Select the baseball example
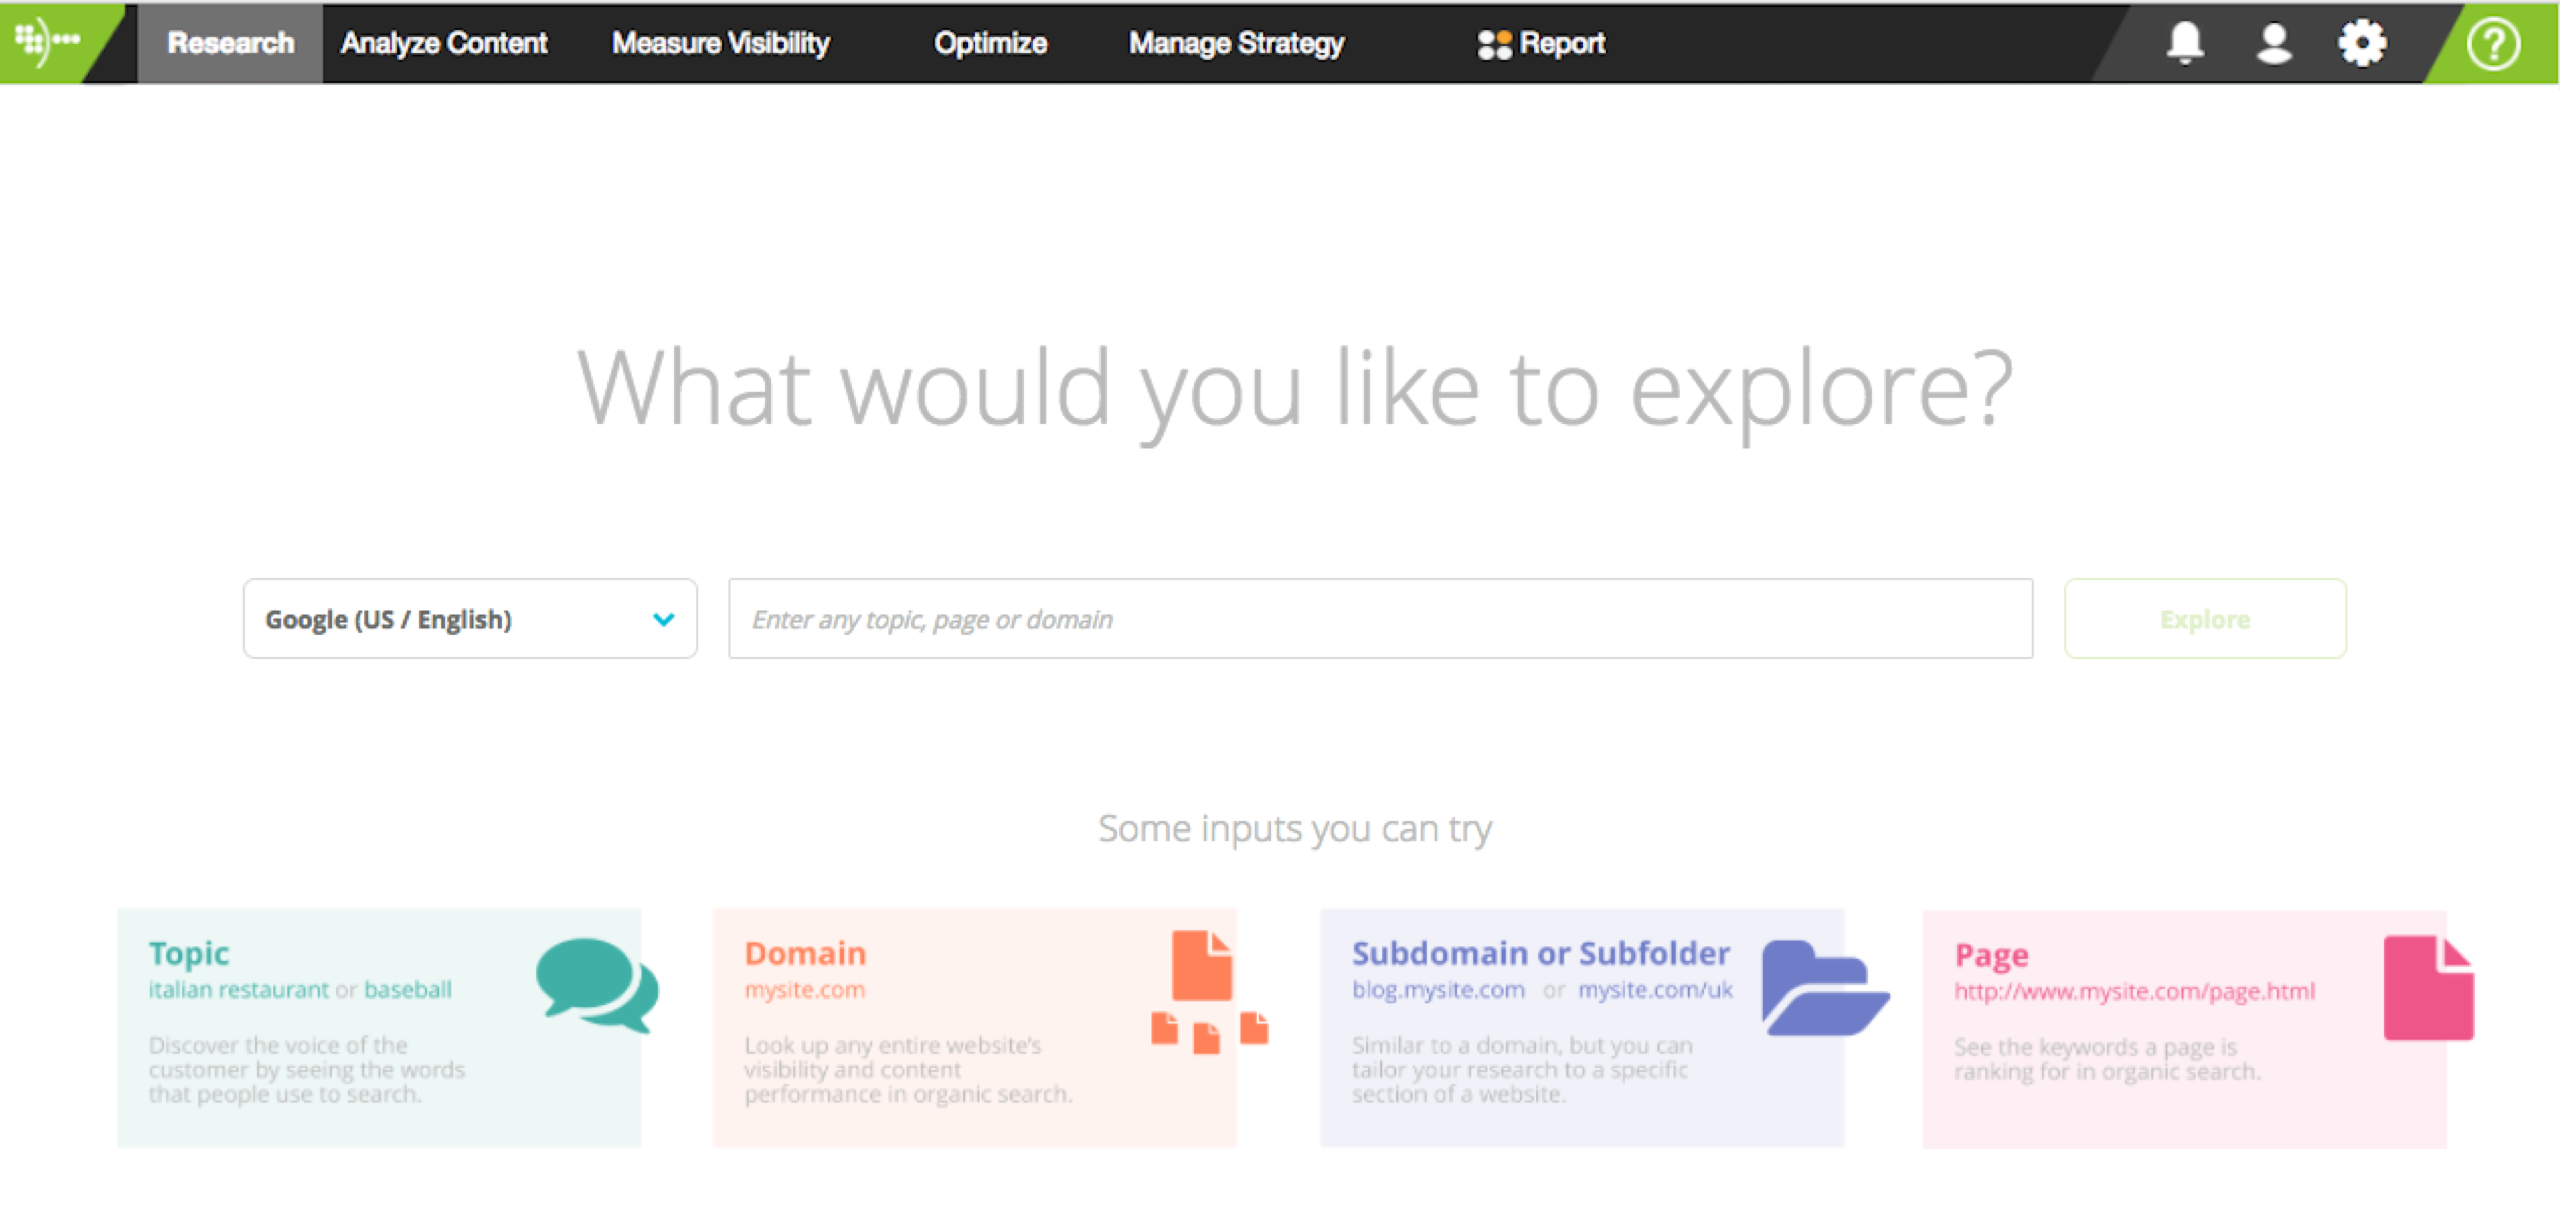The height and width of the screenshot is (1220, 2560). [x=407, y=989]
